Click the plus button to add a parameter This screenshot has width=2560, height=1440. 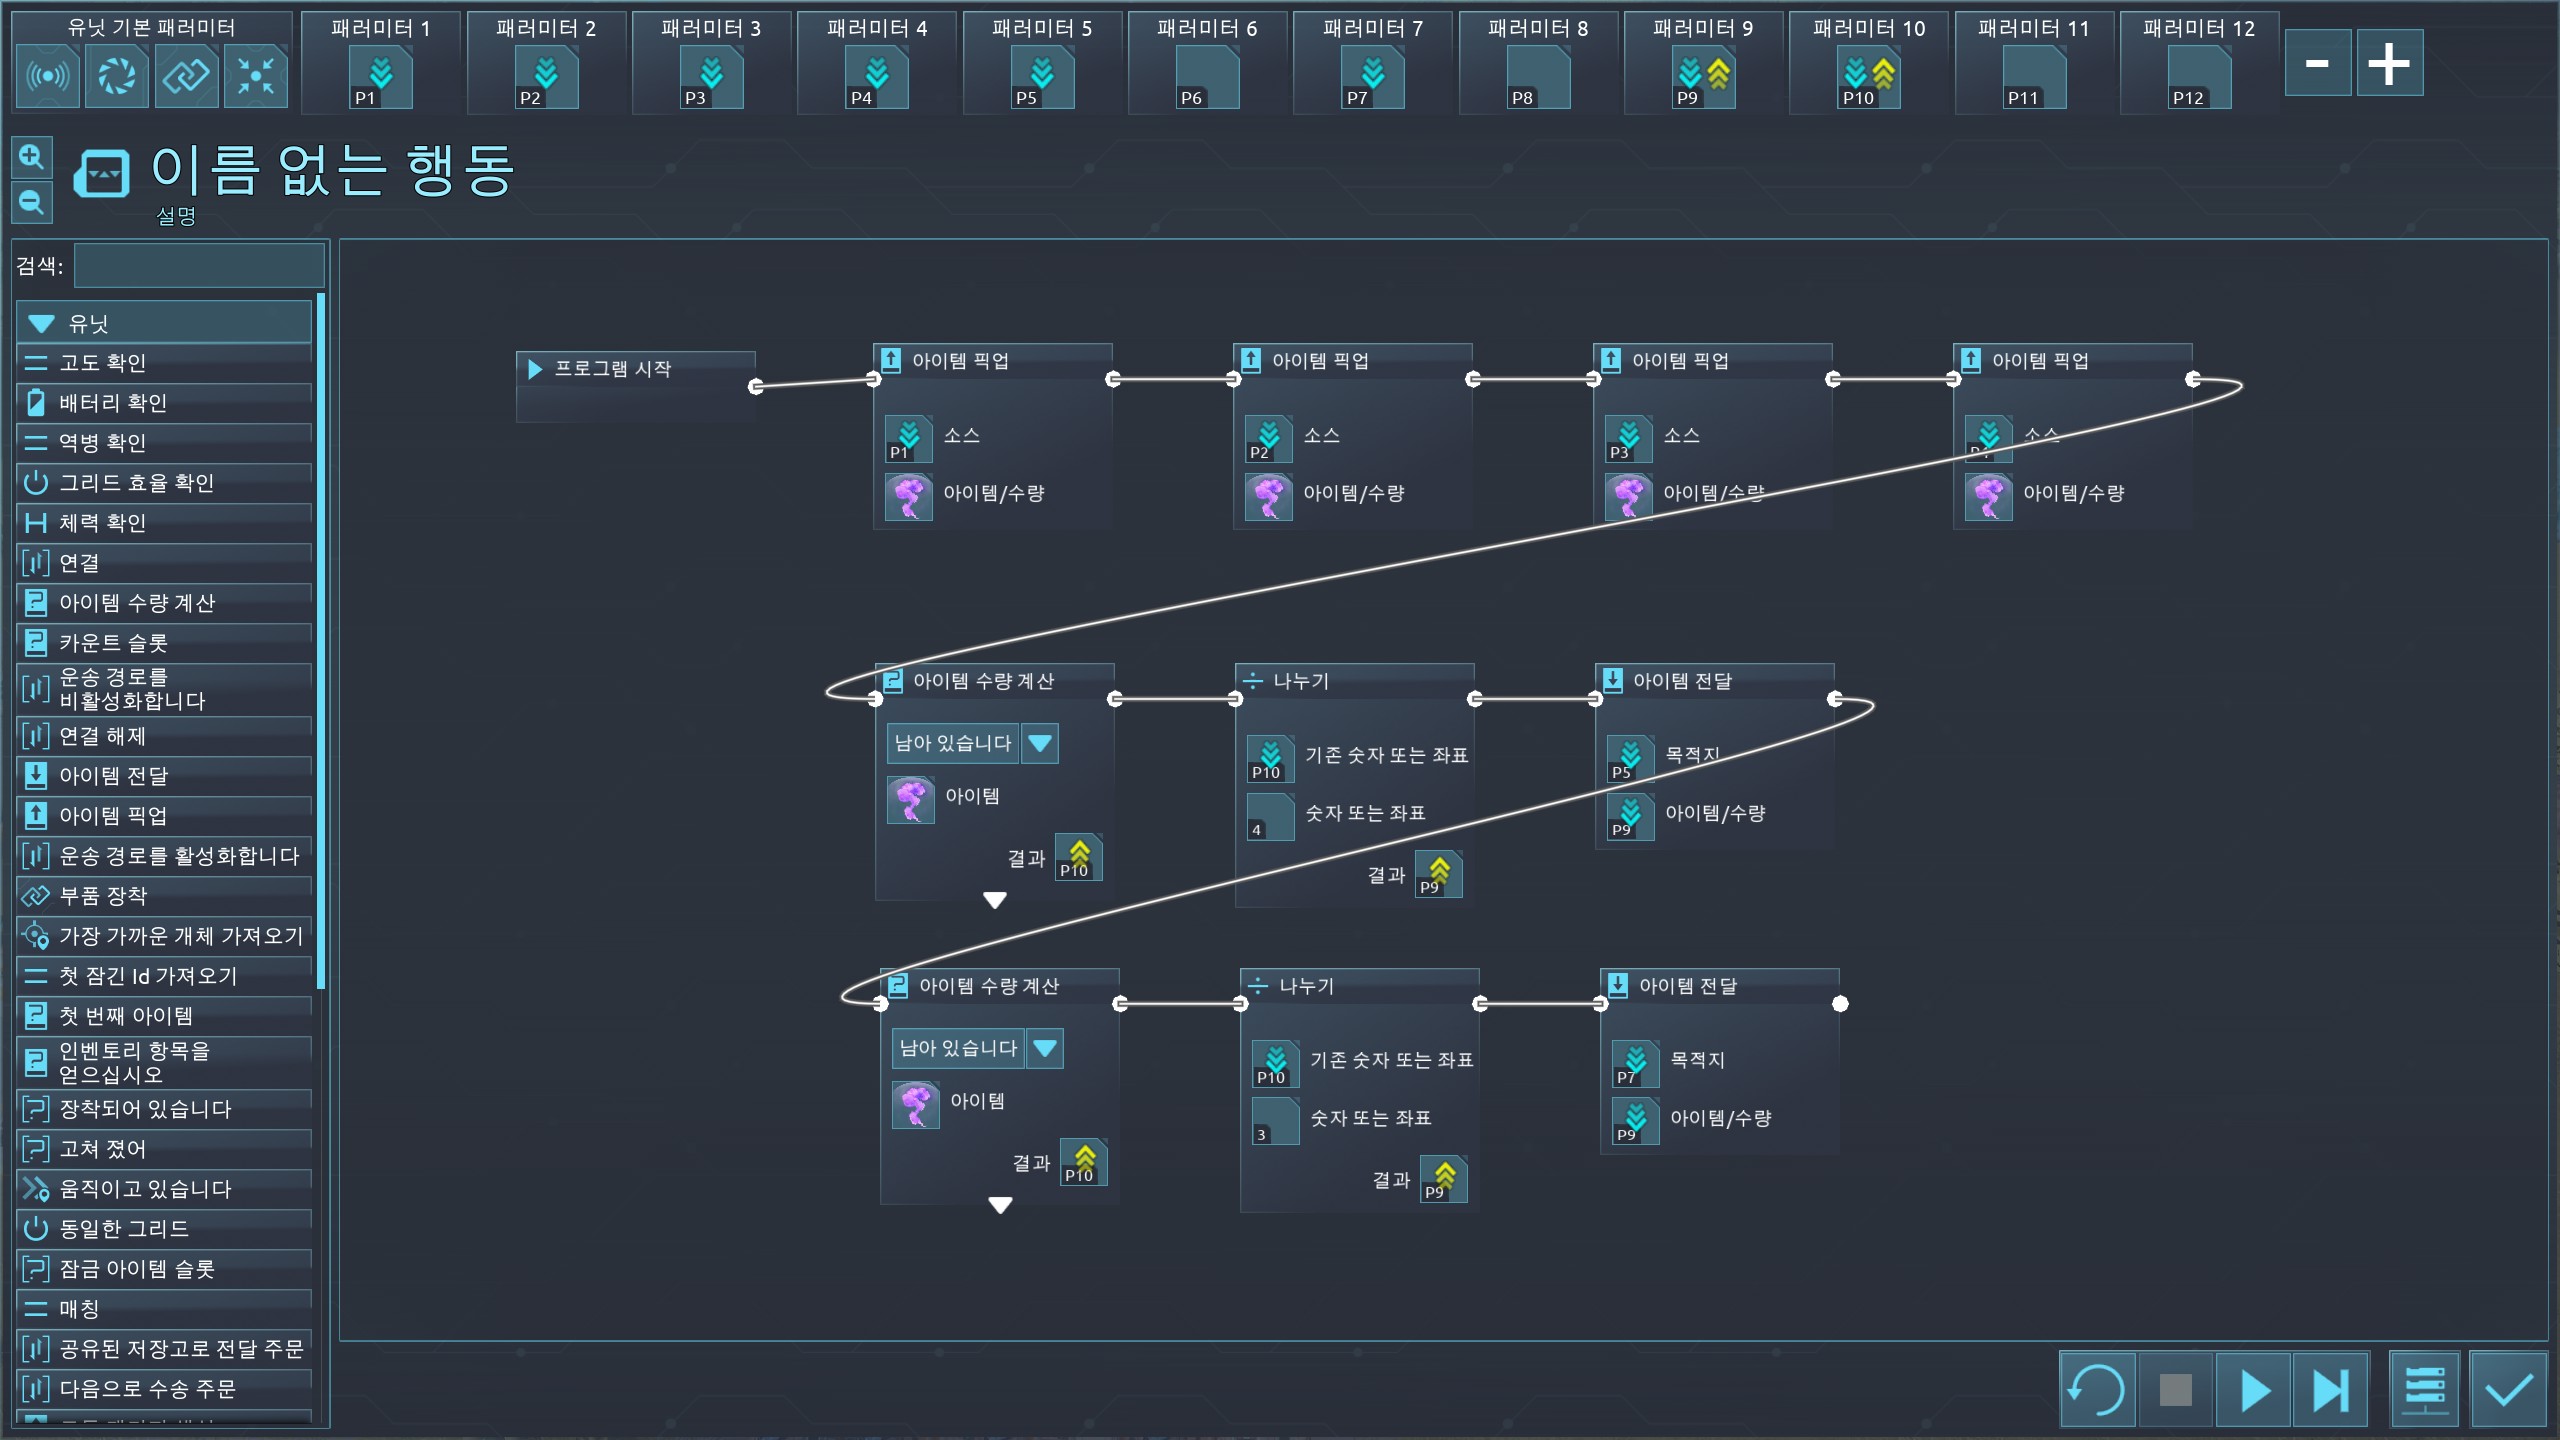click(2389, 64)
